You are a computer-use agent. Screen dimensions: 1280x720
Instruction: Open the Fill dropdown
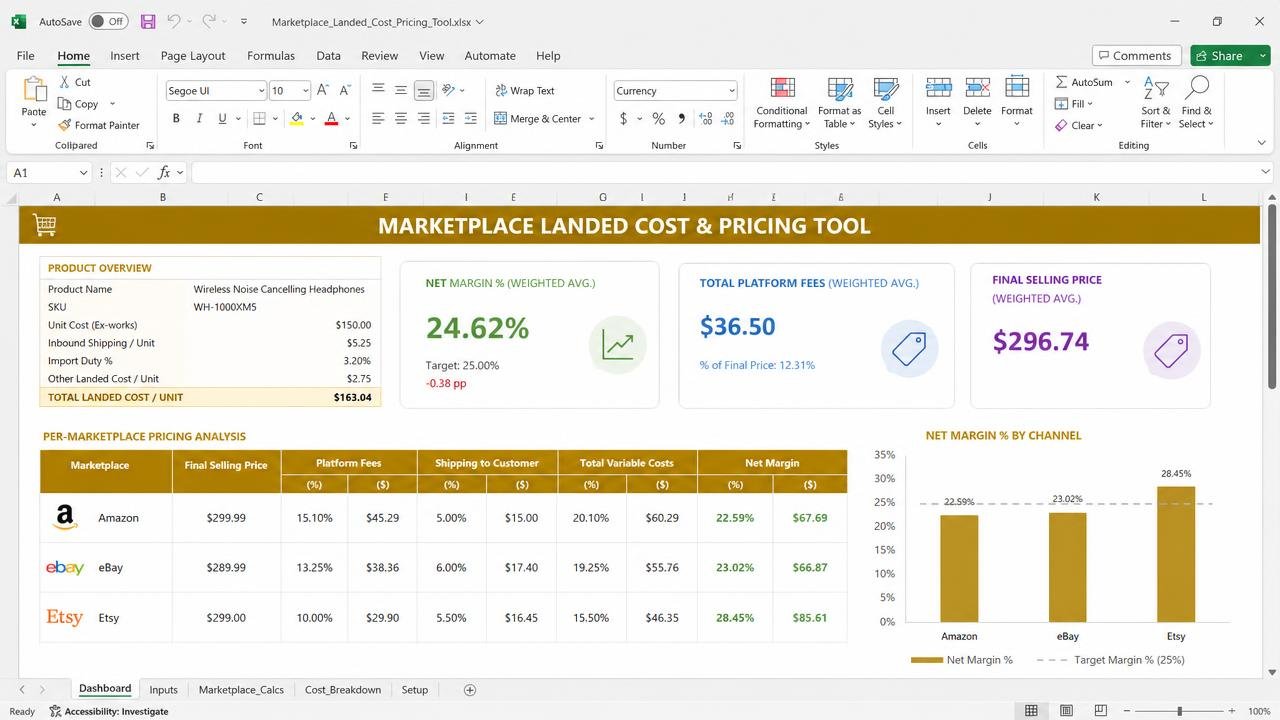tap(1074, 103)
